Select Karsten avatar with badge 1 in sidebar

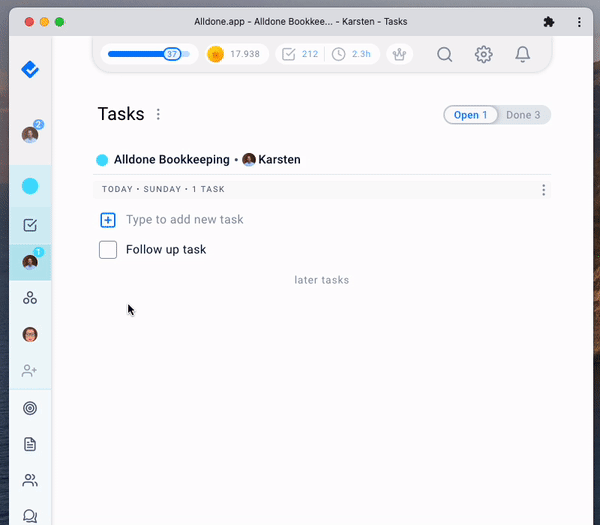tap(30, 262)
